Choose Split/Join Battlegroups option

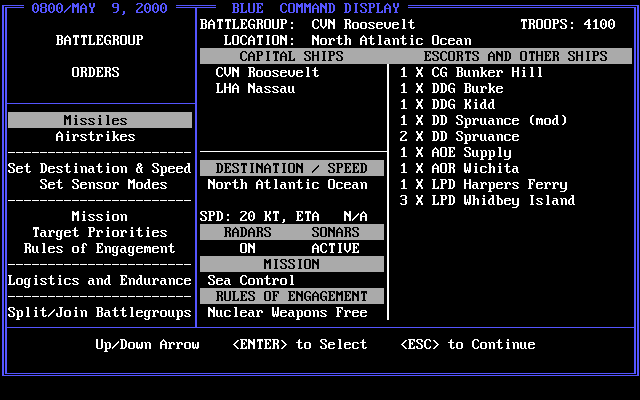pyautogui.click(x=99, y=312)
